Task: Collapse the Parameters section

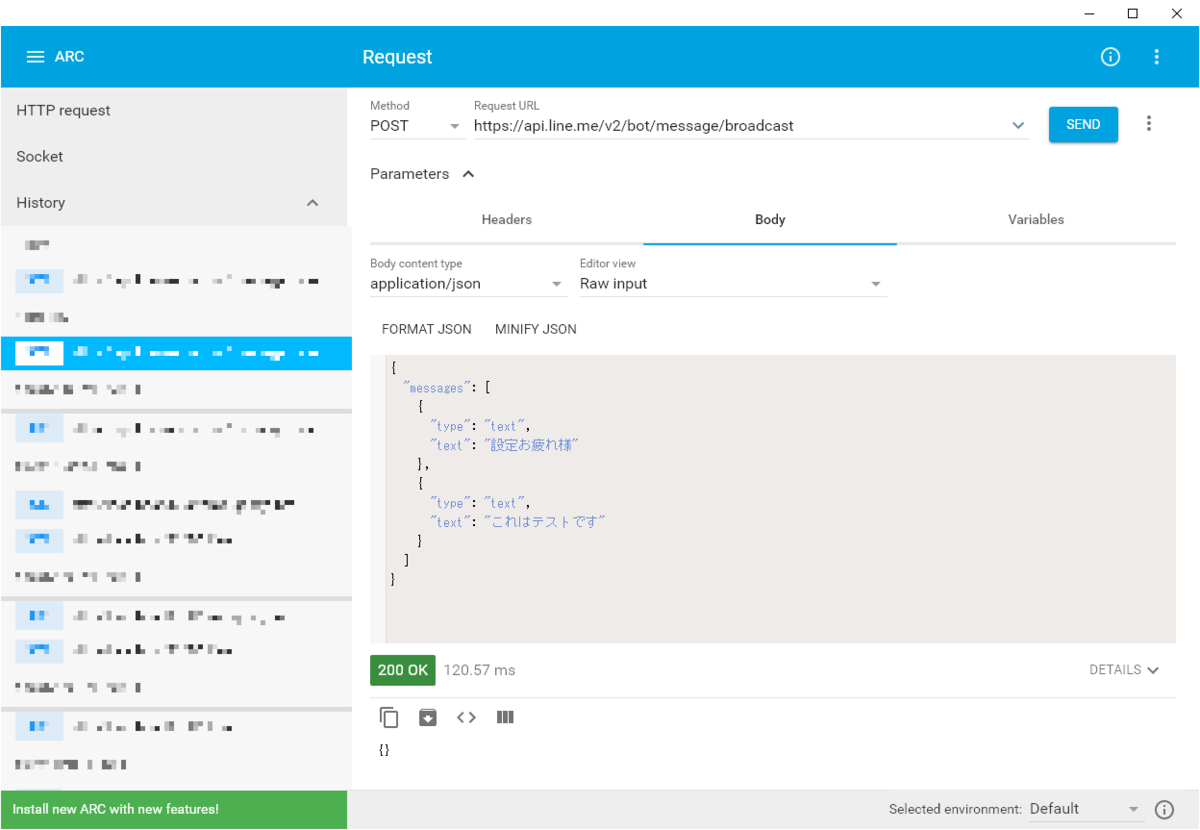Action: click(422, 174)
